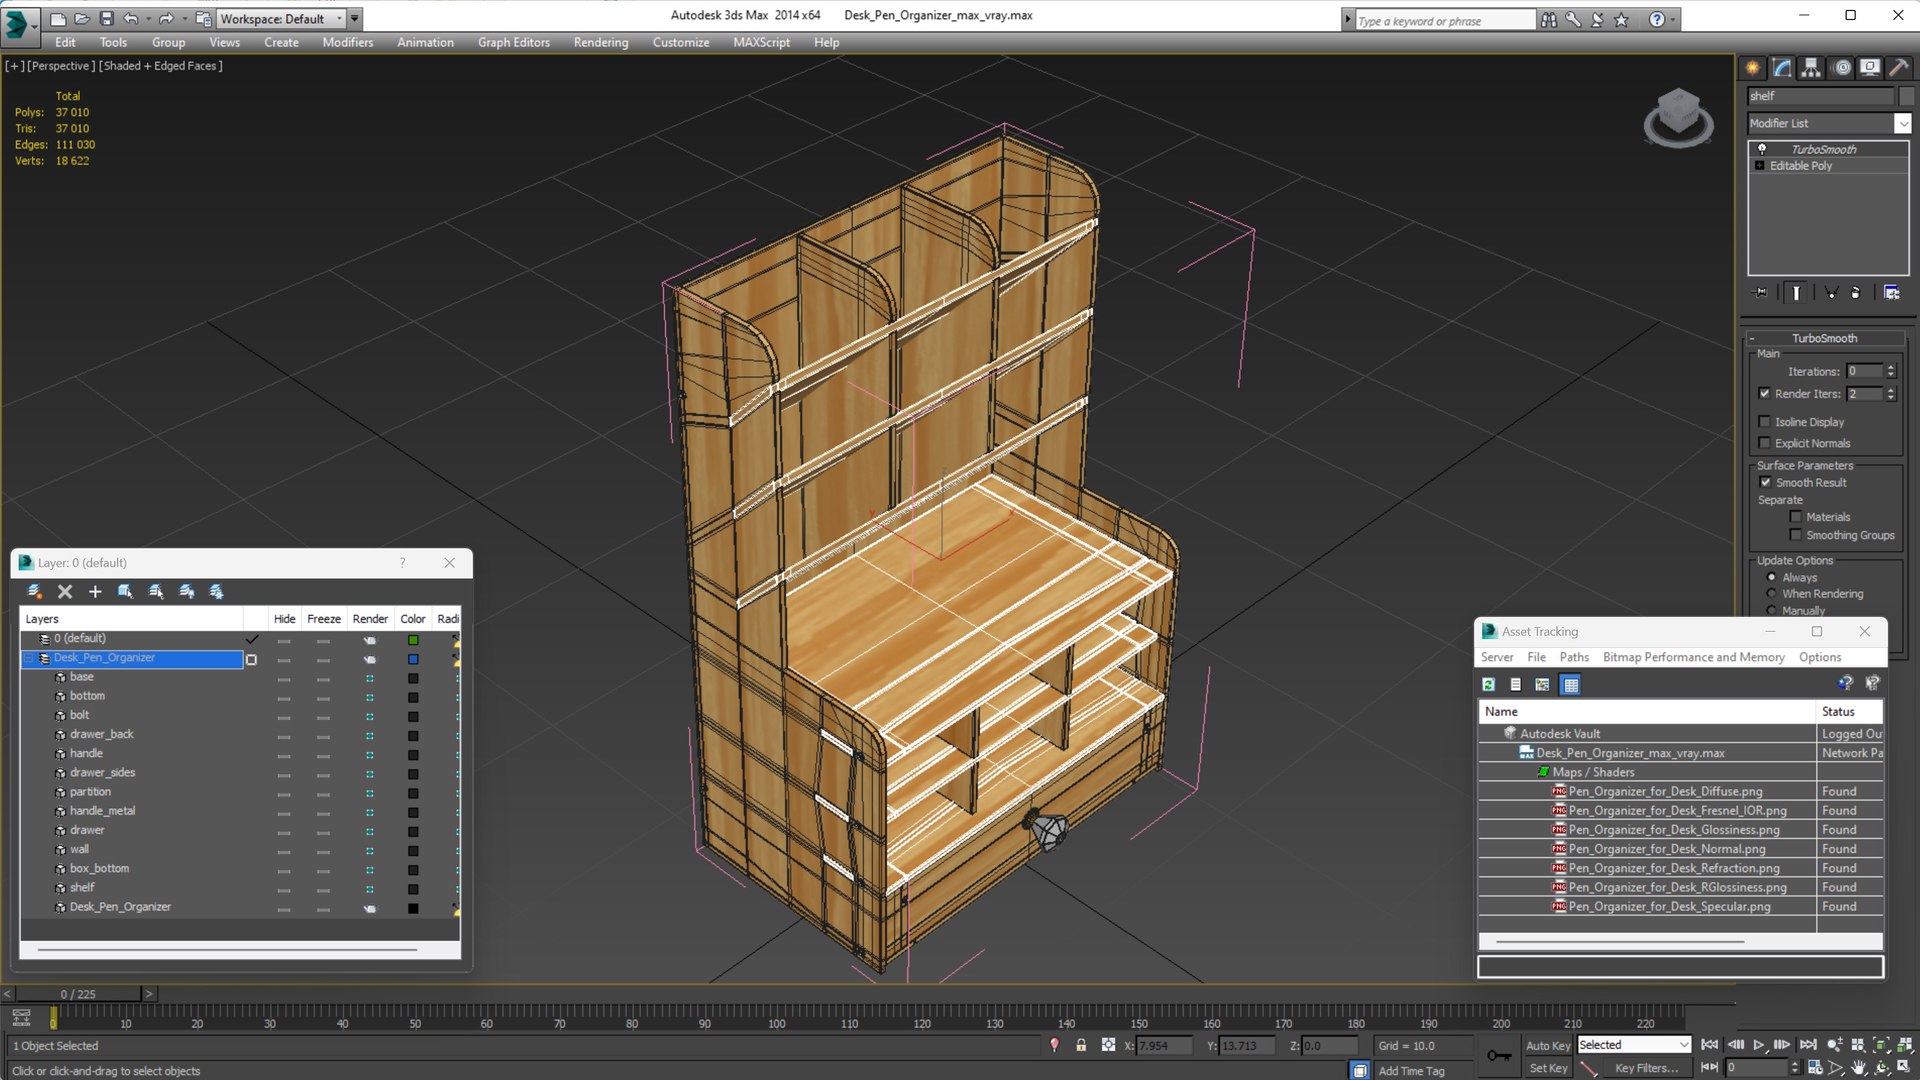Open the Utilities command panel tab
Screen dimensions: 1920x1080
(1898, 68)
